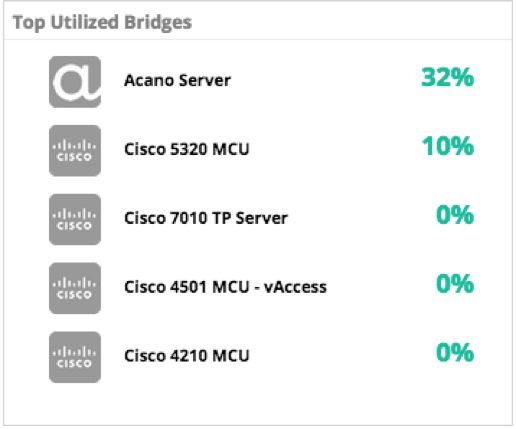This screenshot has height=429, width=516.
Task: Select the Cisco 4210 MCU logo icon
Action: [x=75, y=357]
